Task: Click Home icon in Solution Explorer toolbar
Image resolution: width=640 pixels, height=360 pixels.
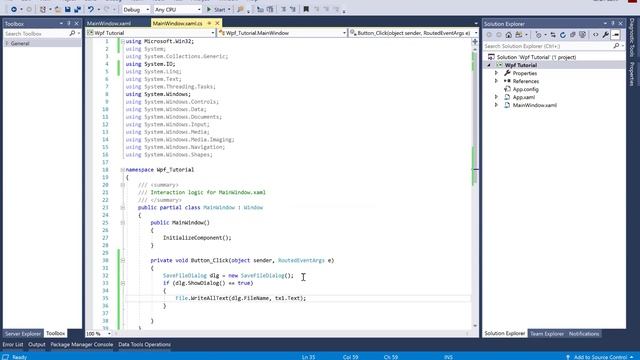Action: (x=509, y=35)
